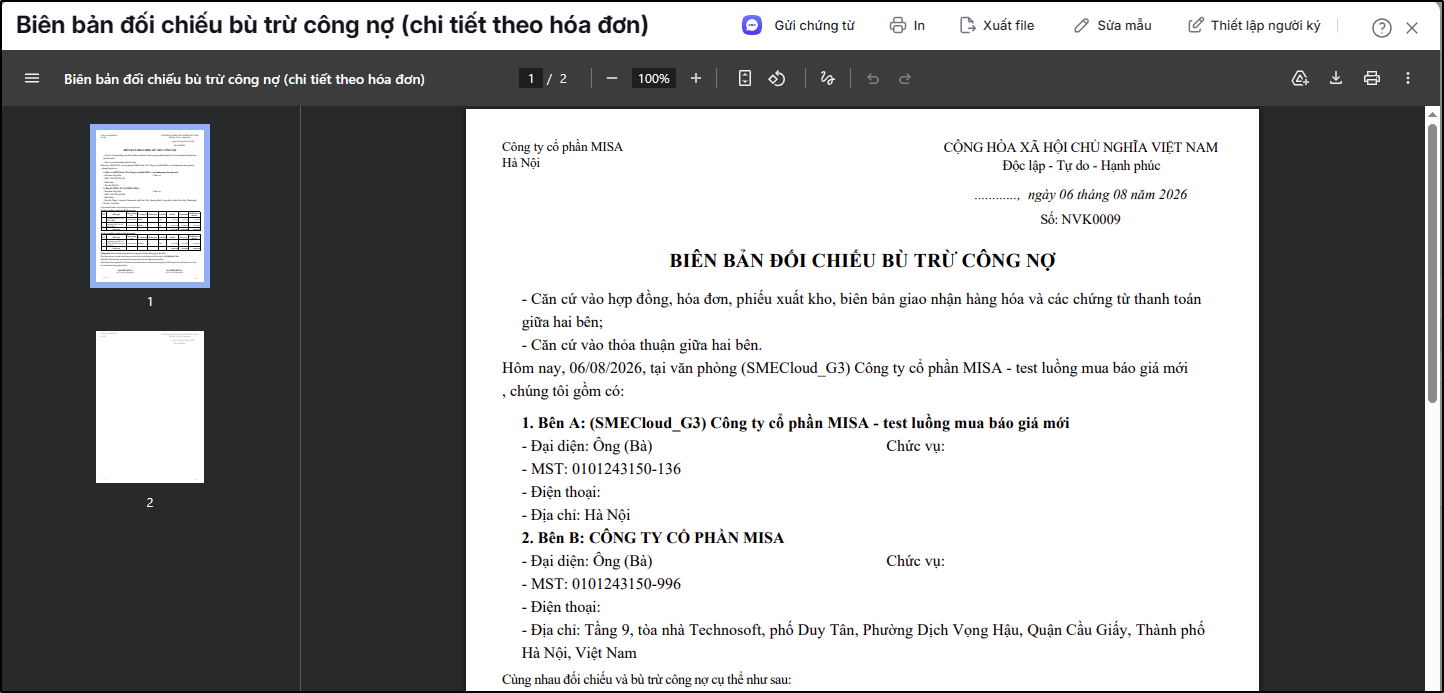The height and width of the screenshot is (693, 1444).
Task: Click Độc lập - Tự do - Hạnh phúc
Action: 1081,166
